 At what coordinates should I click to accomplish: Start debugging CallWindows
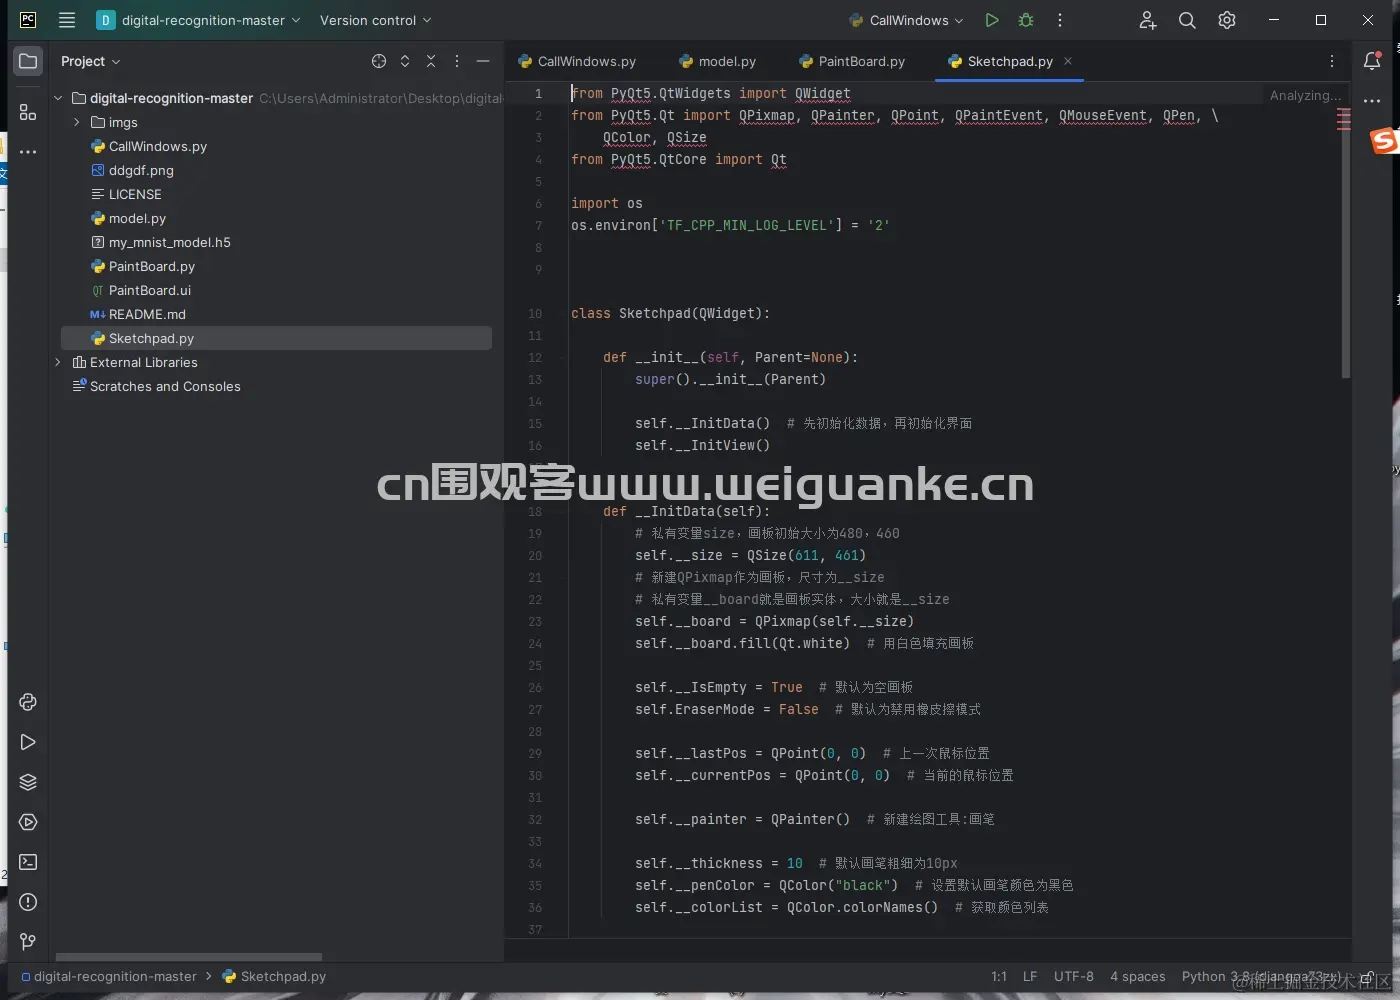1026,20
